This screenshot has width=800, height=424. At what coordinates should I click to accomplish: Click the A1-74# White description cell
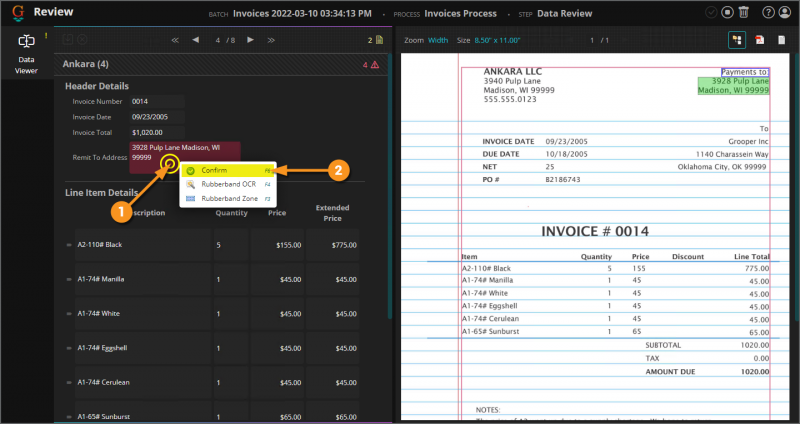(143, 314)
